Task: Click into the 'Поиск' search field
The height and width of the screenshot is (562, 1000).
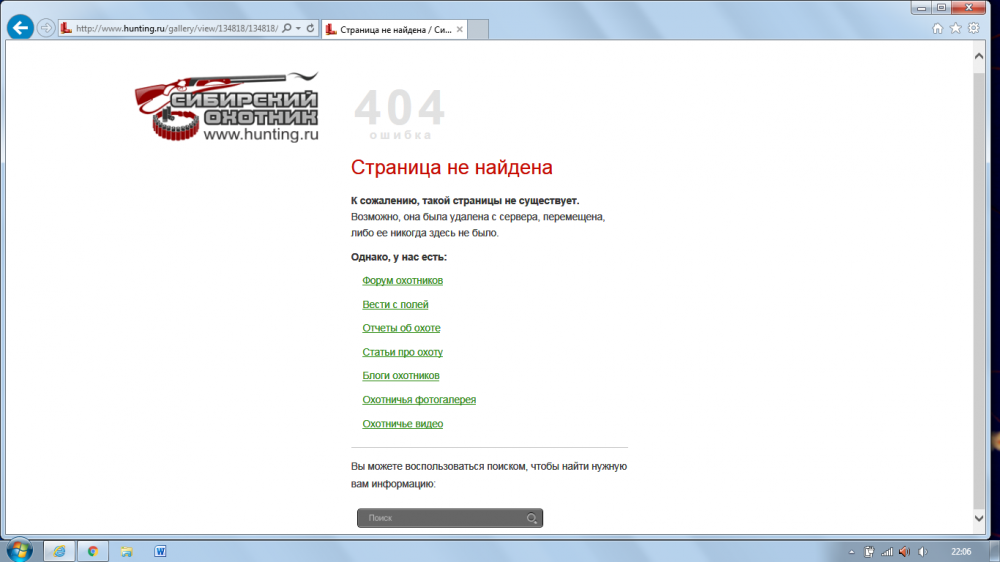Action: click(440, 518)
